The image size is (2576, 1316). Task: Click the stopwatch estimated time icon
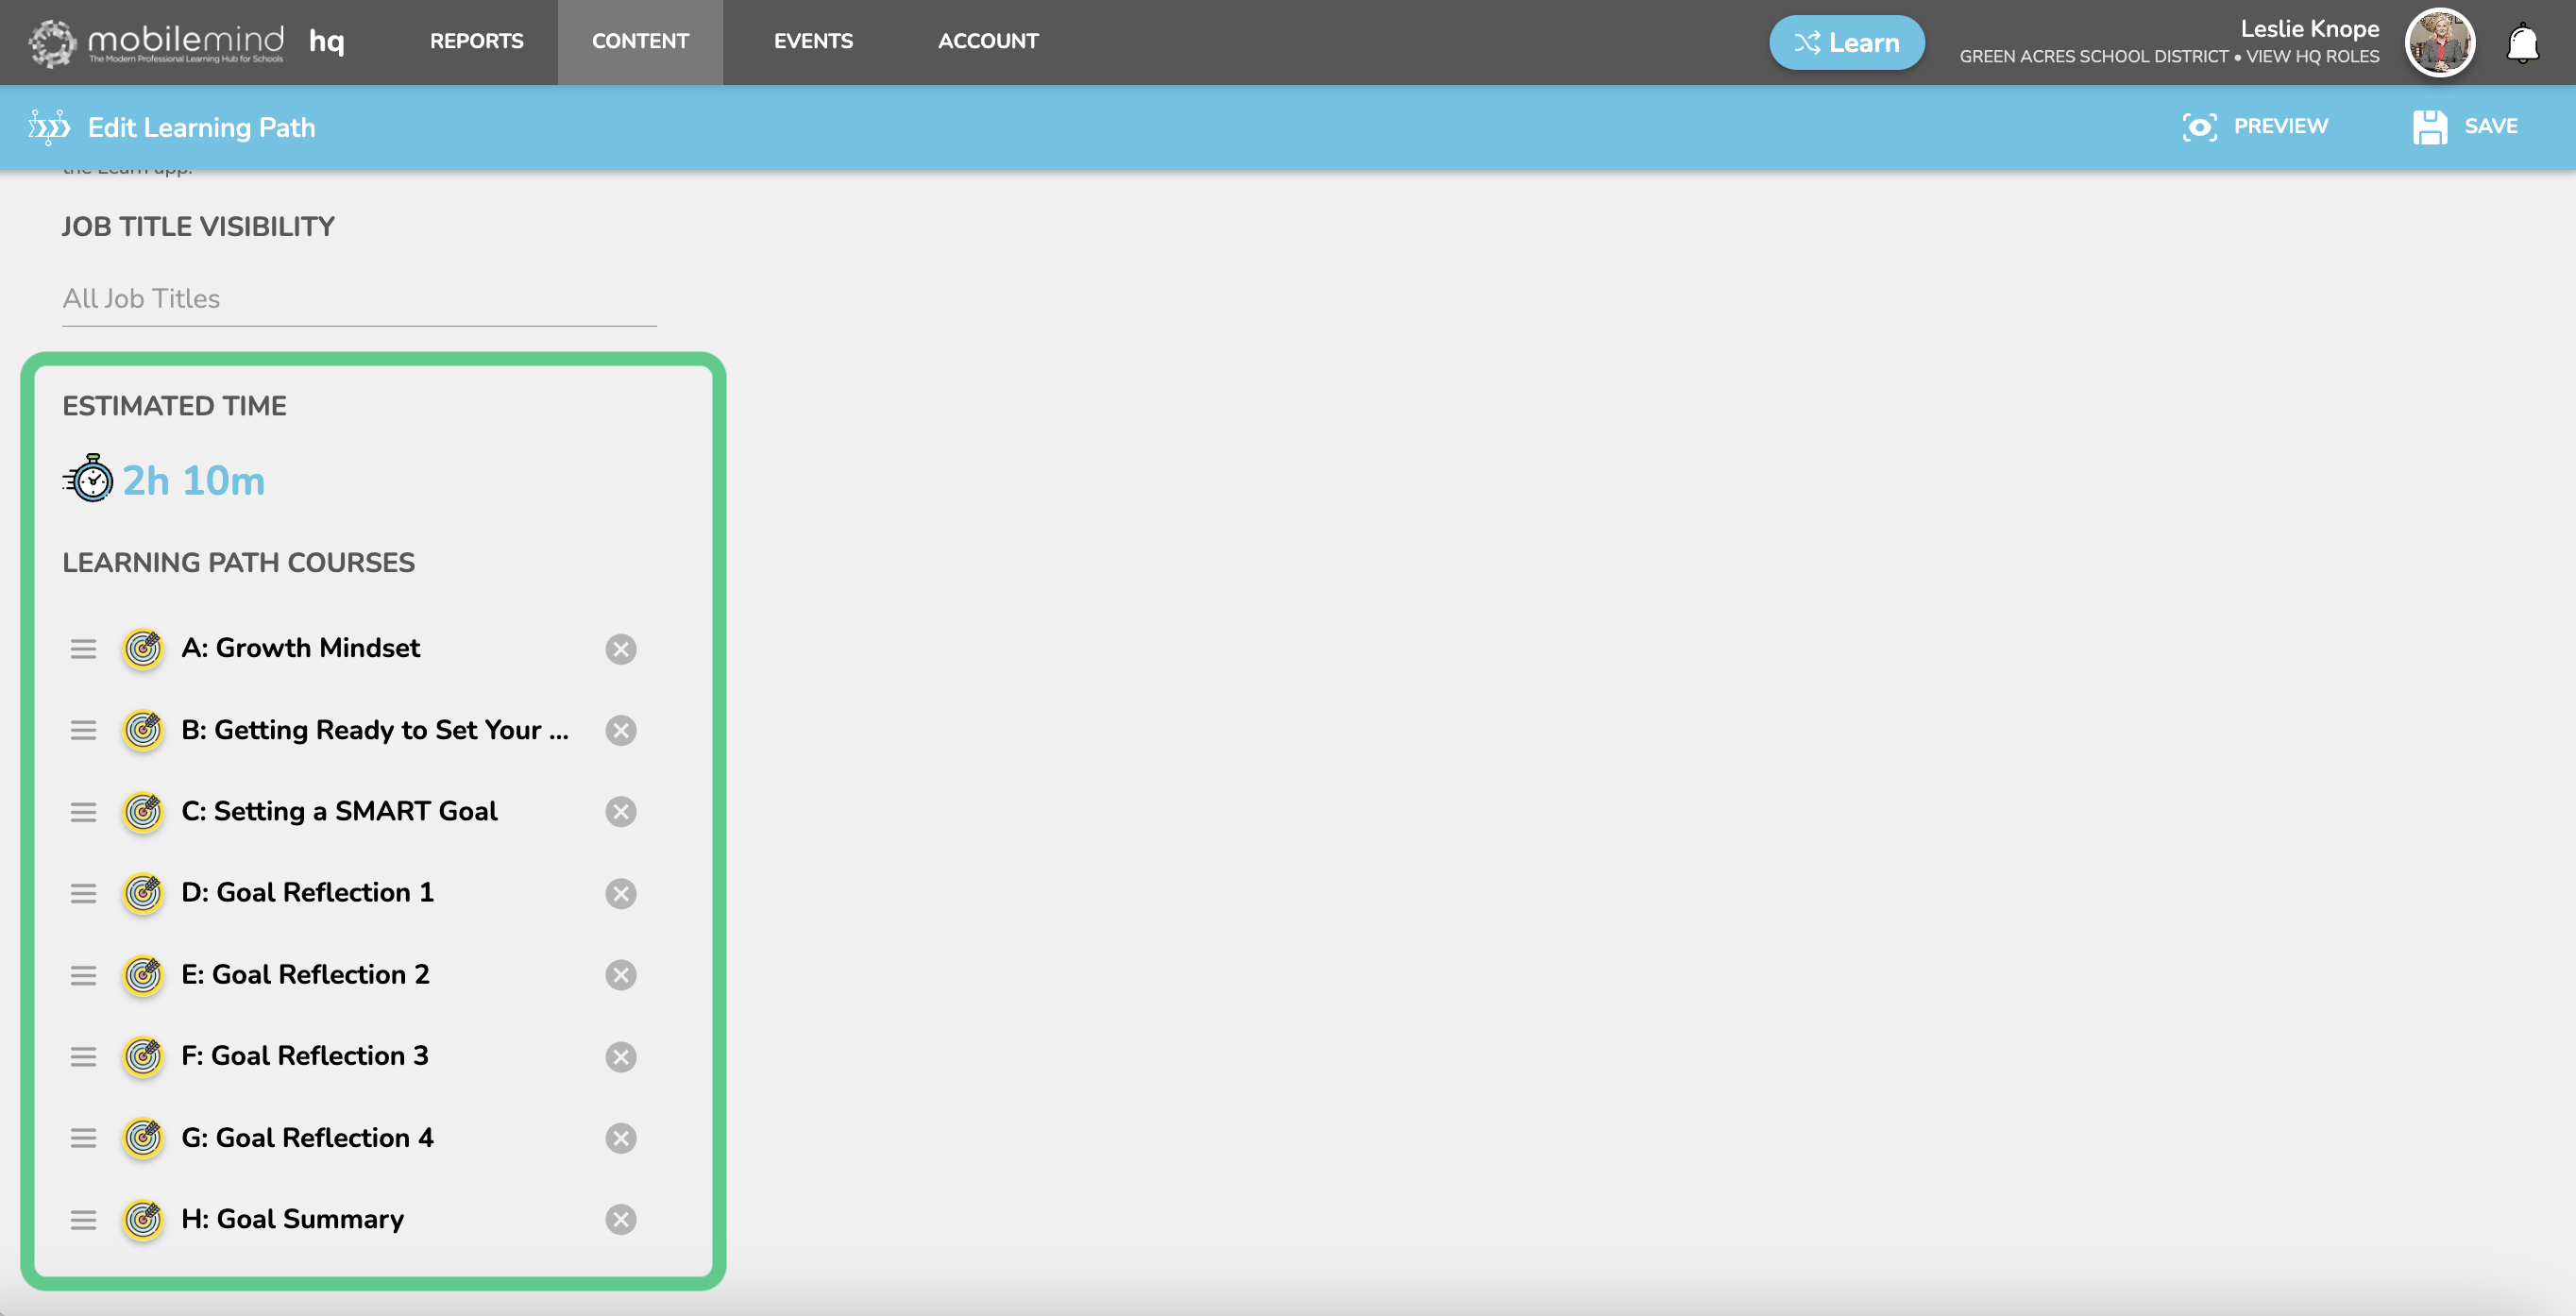[90, 479]
